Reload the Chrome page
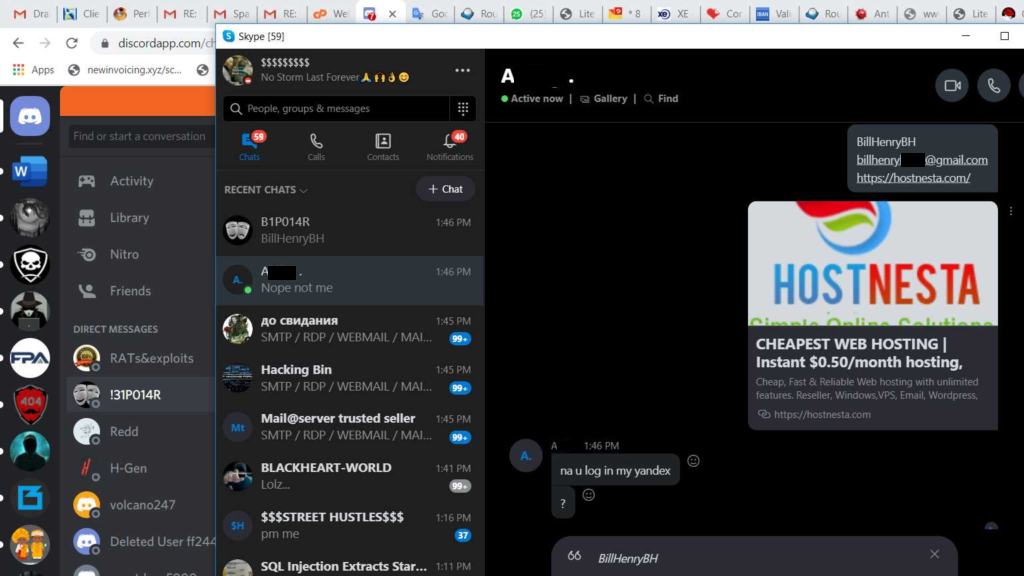1024x576 pixels. pos(72,43)
